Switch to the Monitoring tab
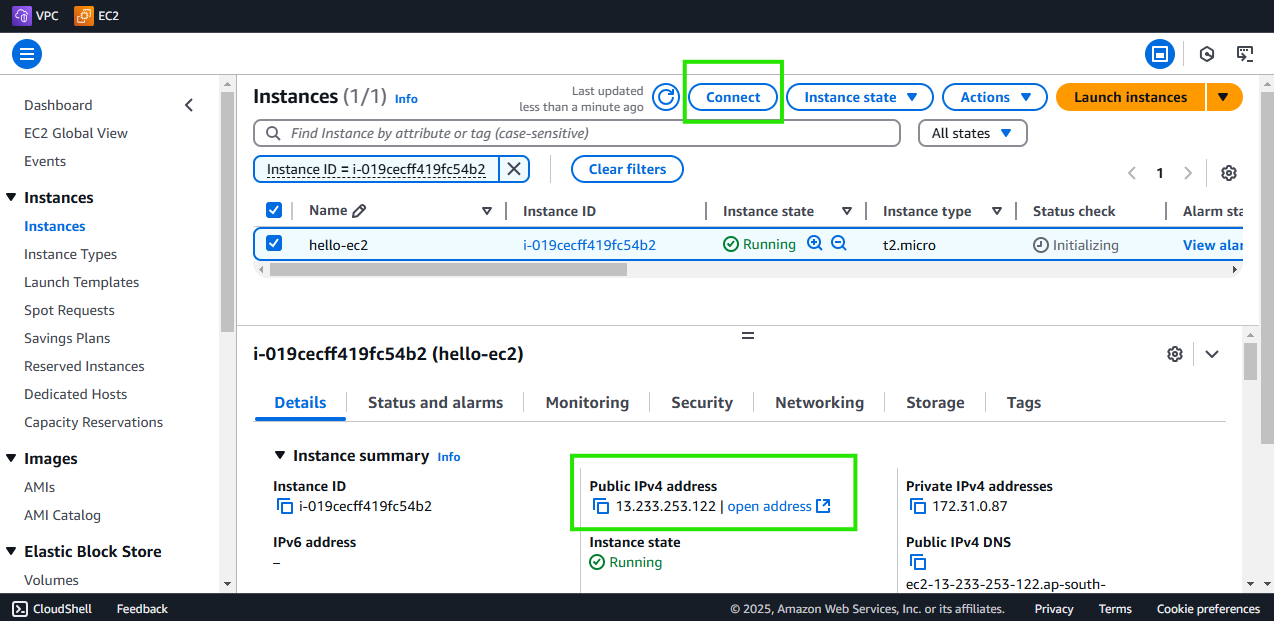Image resolution: width=1274 pixels, height=621 pixels. point(586,402)
